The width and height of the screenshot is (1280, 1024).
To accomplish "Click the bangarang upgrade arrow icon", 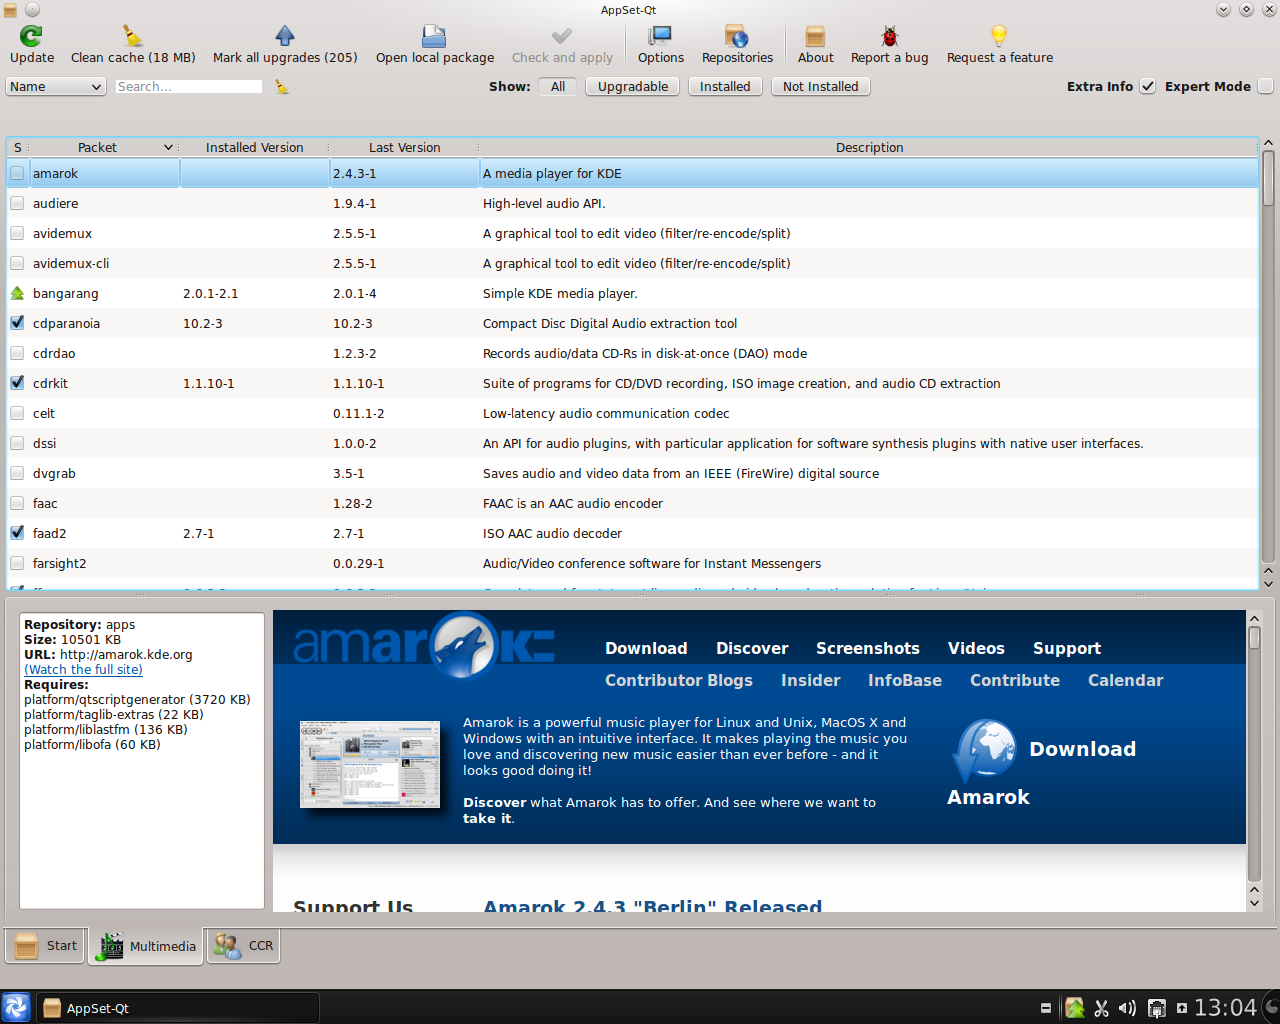I will (x=17, y=293).
